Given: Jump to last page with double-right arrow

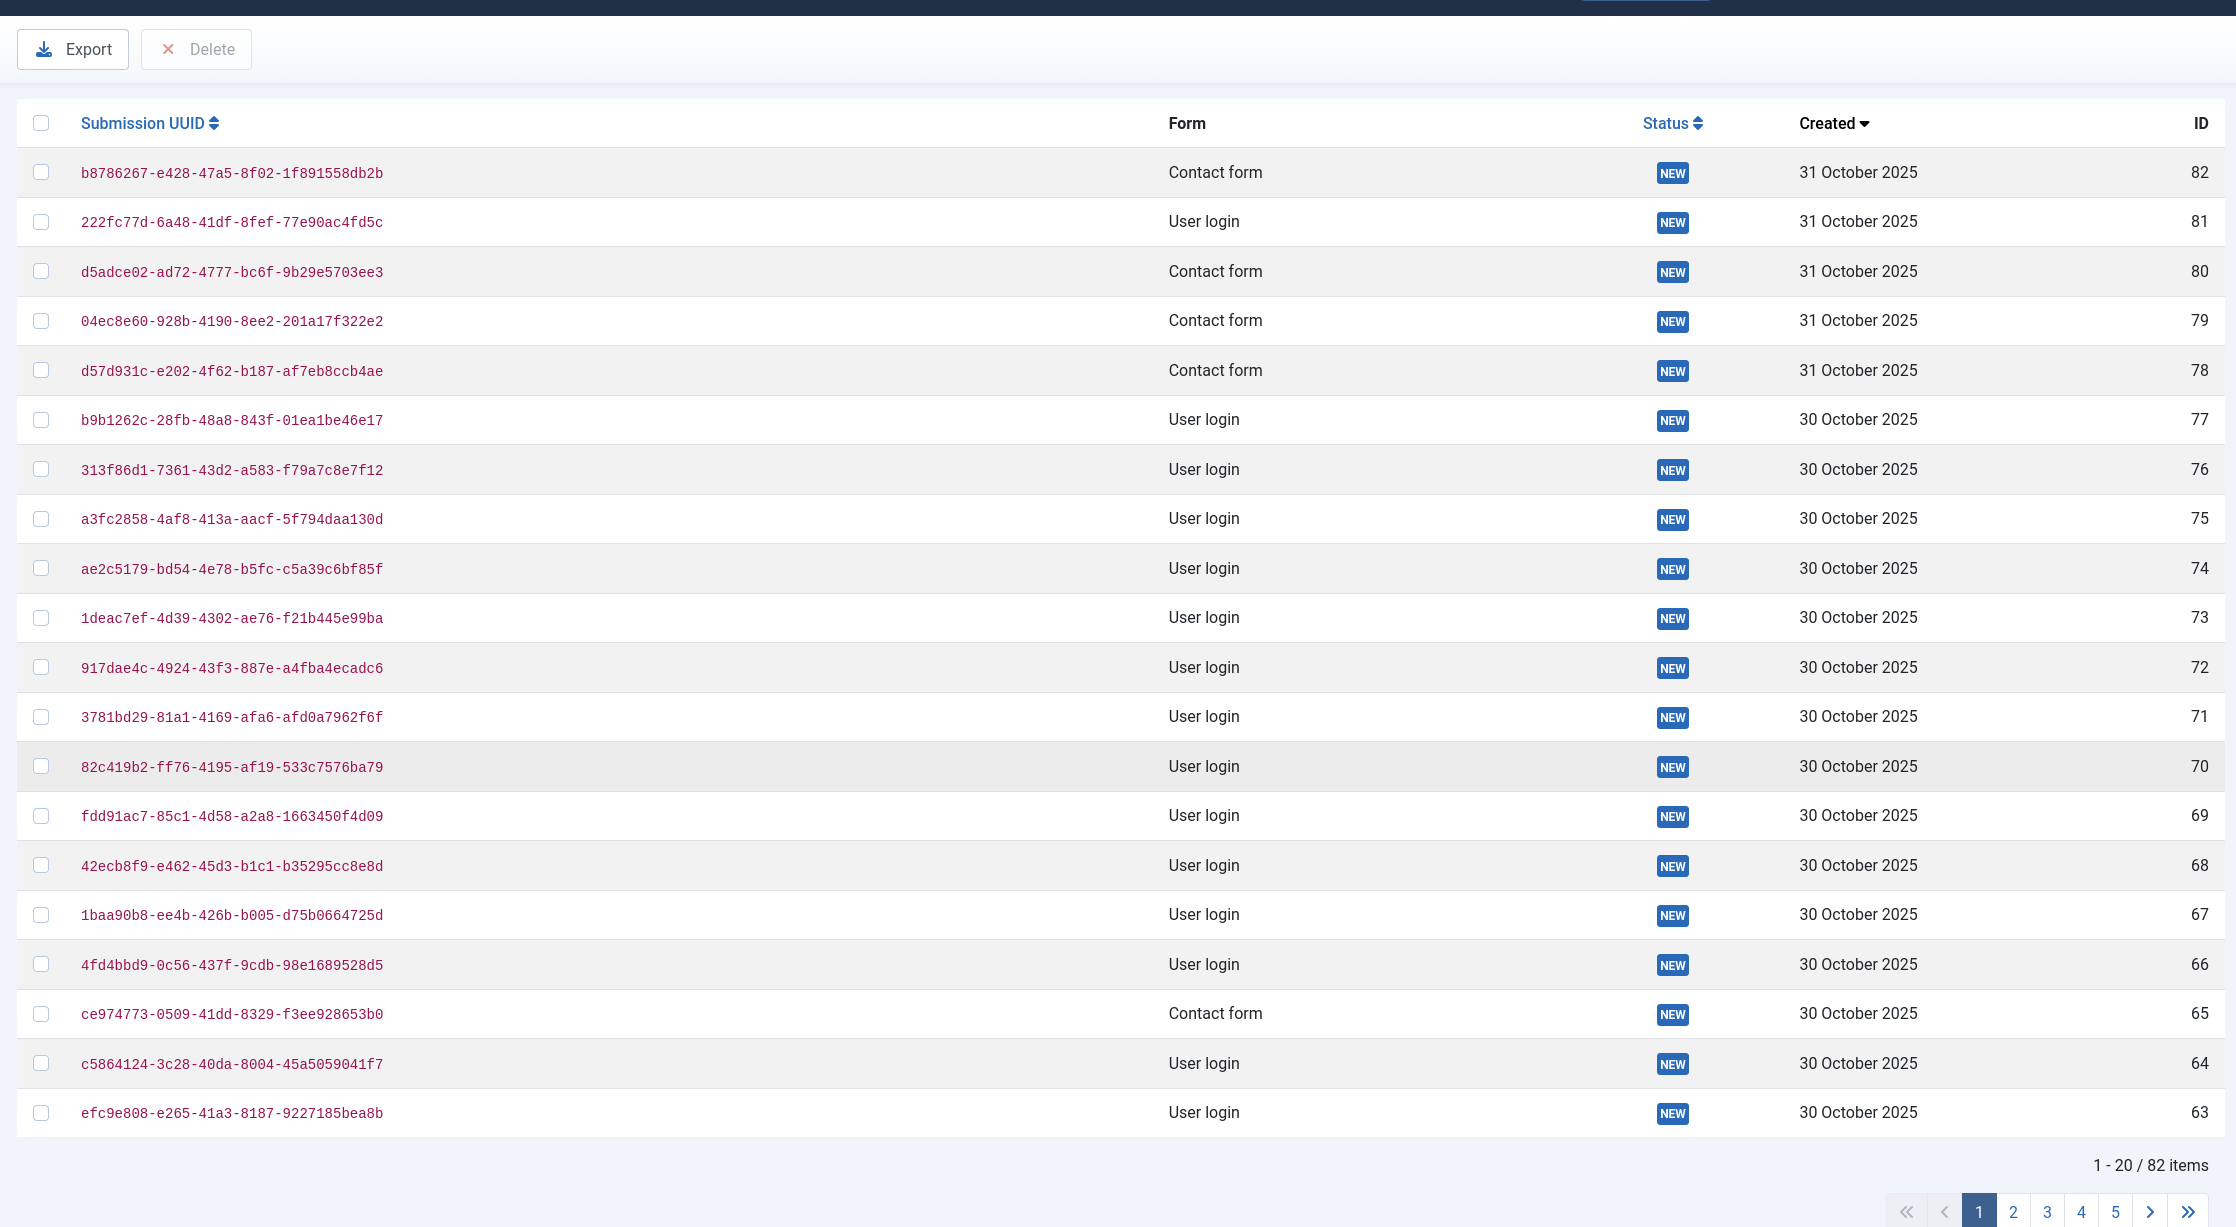Looking at the screenshot, I should [2184, 1211].
